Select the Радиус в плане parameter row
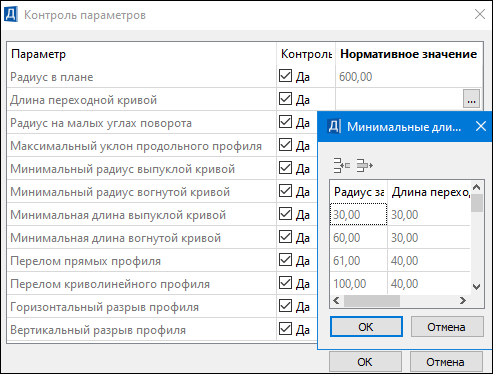This screenshot has height=374, width=493. pyautogui.click(x=142, y=77)
